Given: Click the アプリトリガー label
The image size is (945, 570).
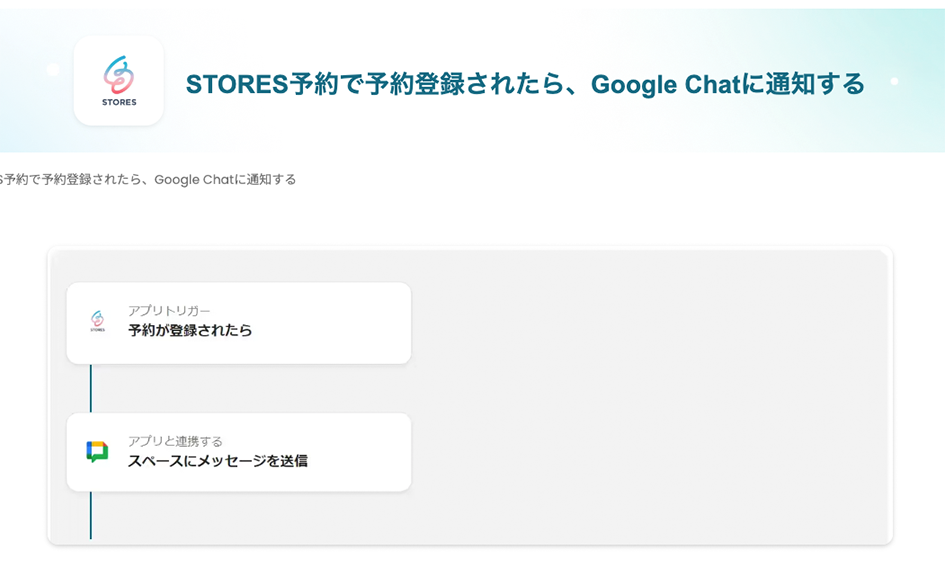Looking at the screenshot, I should [x=169, y=311].
